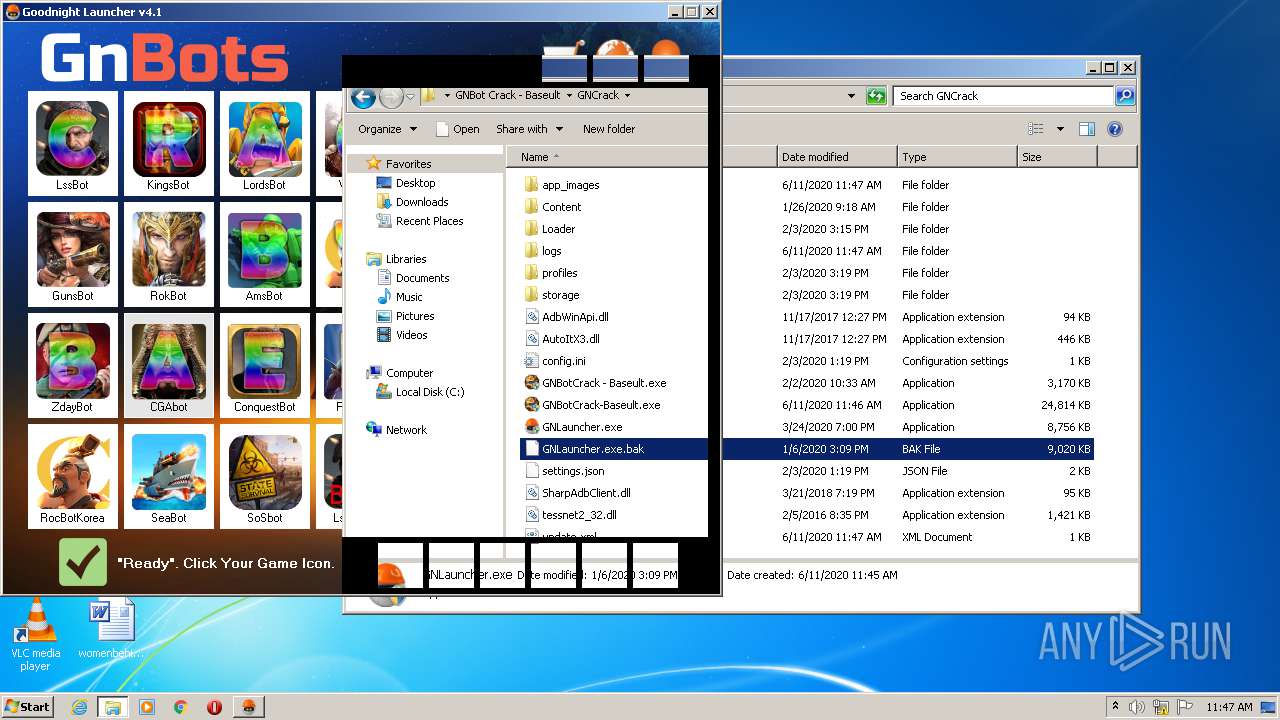Open Documents library
Viewport: 1280px width, 720px height.
point(422,278)
